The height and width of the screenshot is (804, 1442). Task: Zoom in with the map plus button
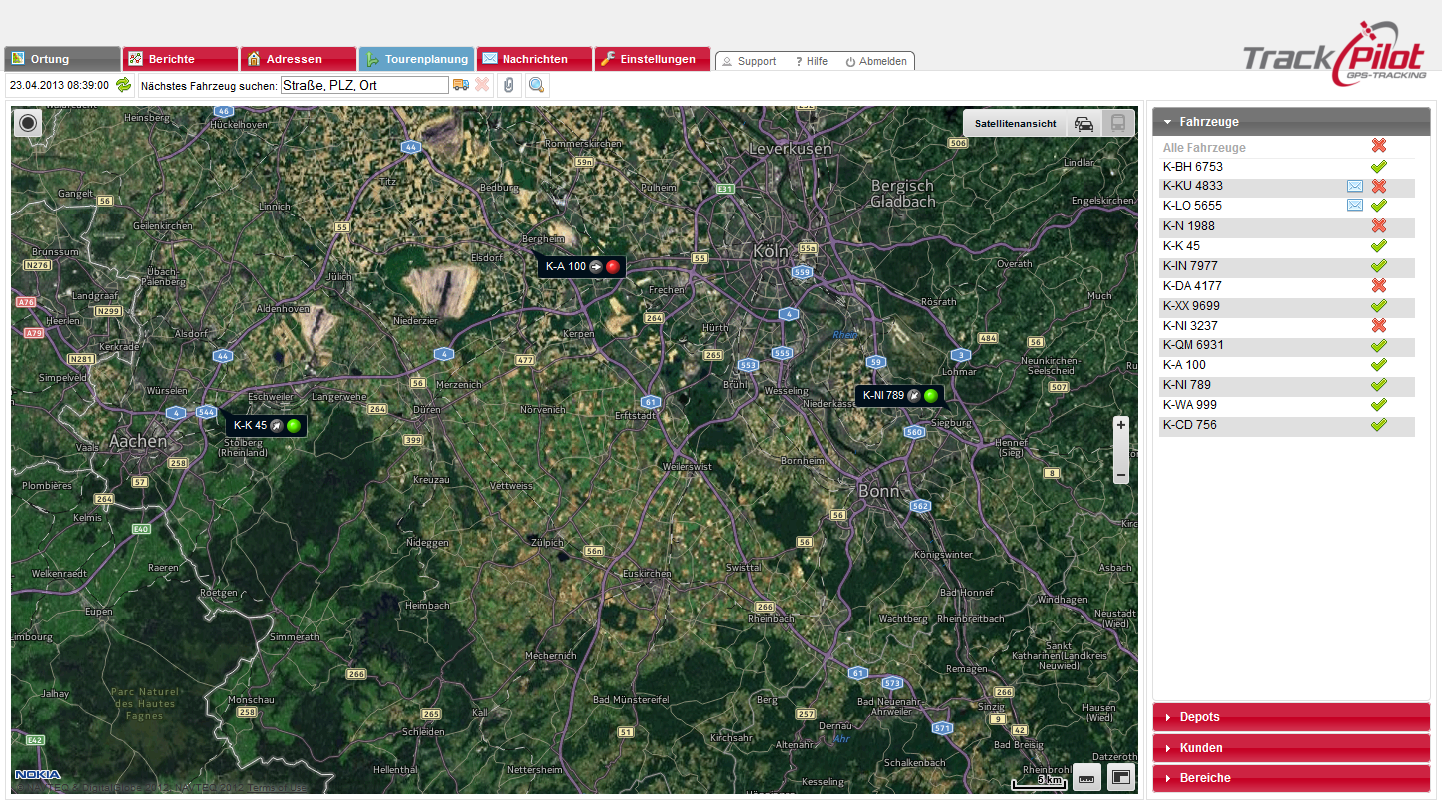pyautogui.click(x=1121, y=425)
